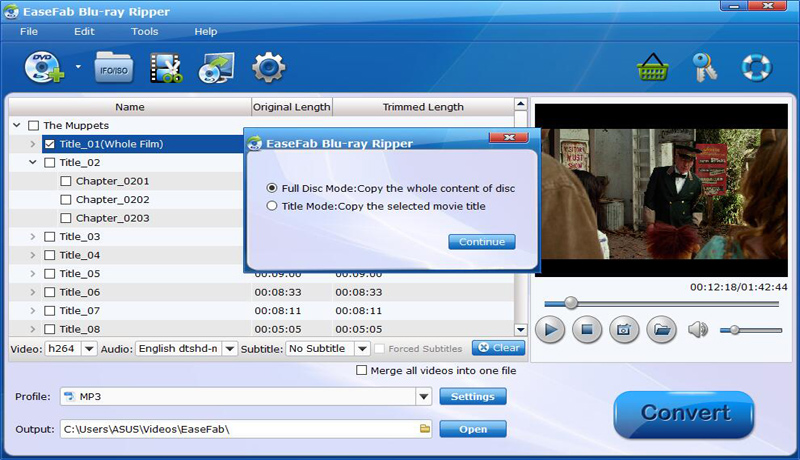Click the Original Length column header

(292, 107)
